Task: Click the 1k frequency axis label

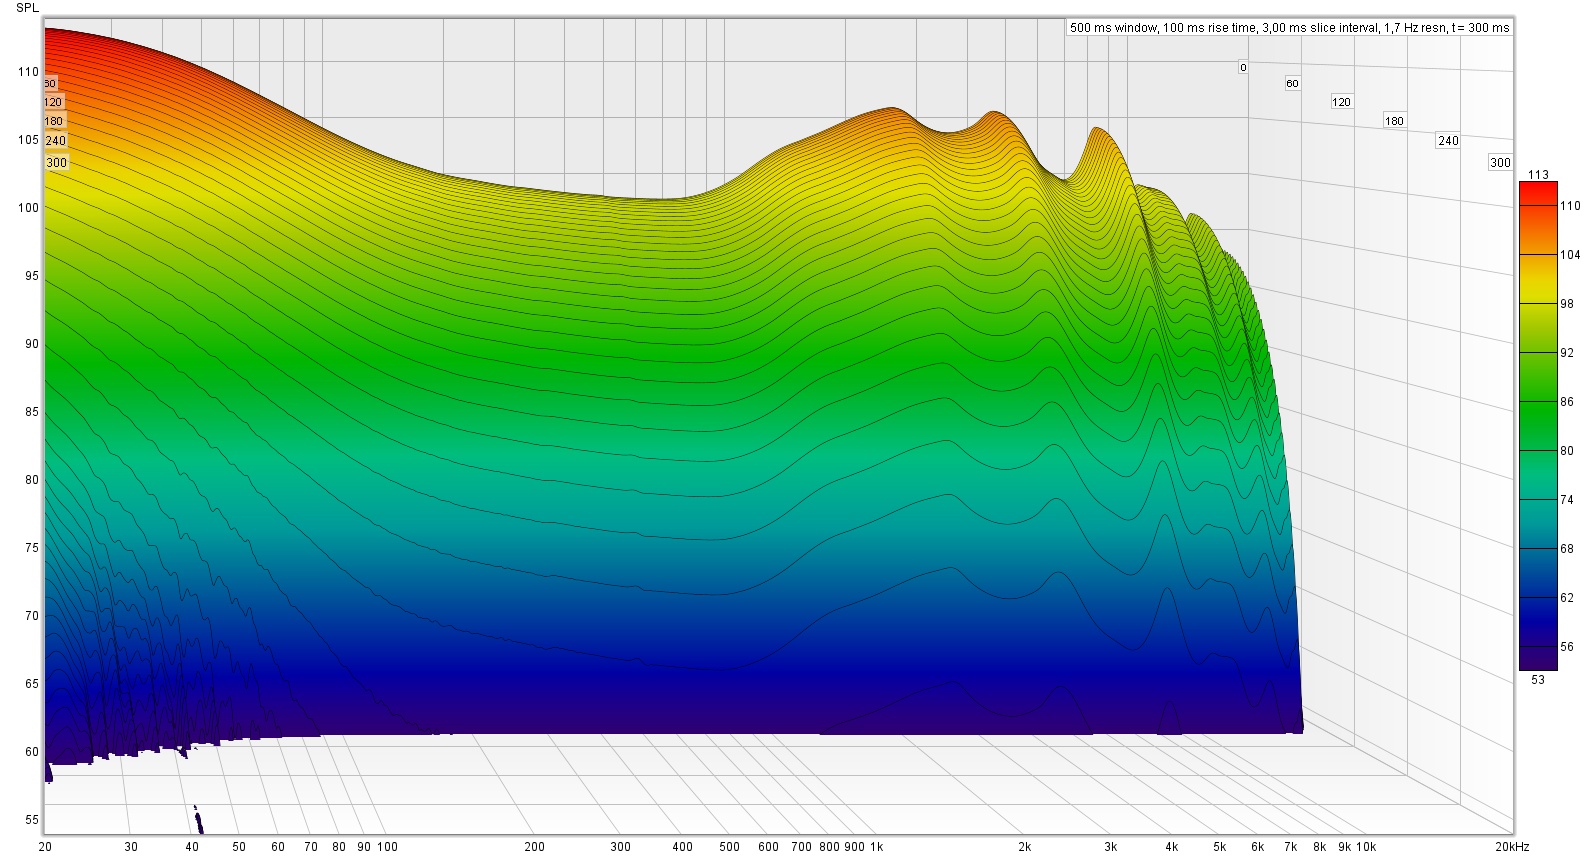Action: [877, 847]
